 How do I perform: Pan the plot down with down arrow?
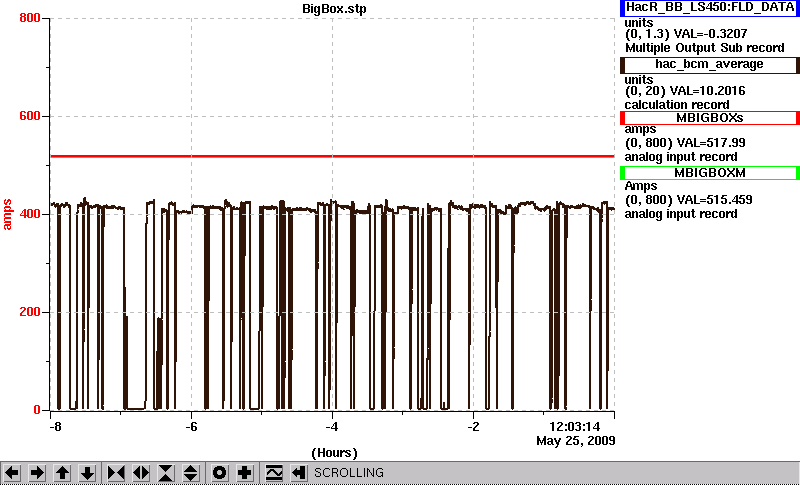tap(87, 473)
